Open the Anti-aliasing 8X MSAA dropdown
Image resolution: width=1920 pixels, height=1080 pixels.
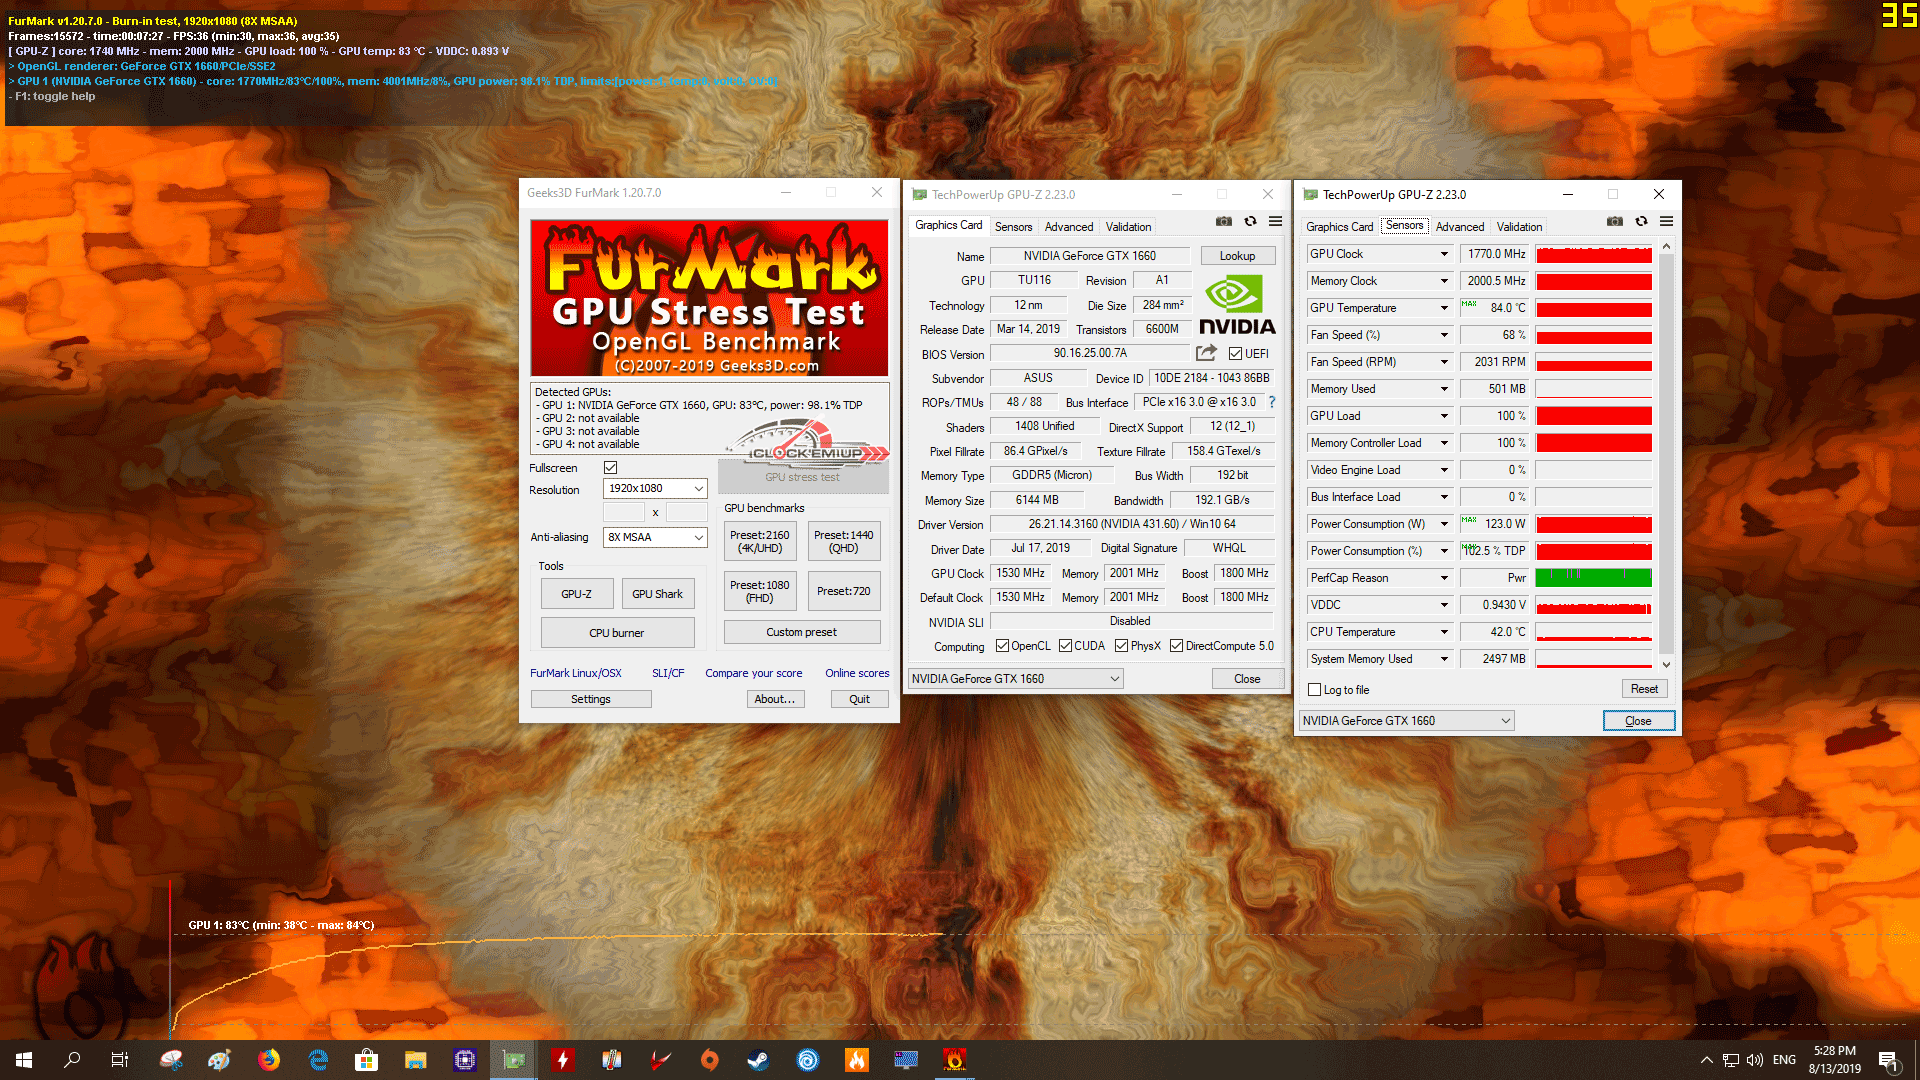(x=656, y=537)
